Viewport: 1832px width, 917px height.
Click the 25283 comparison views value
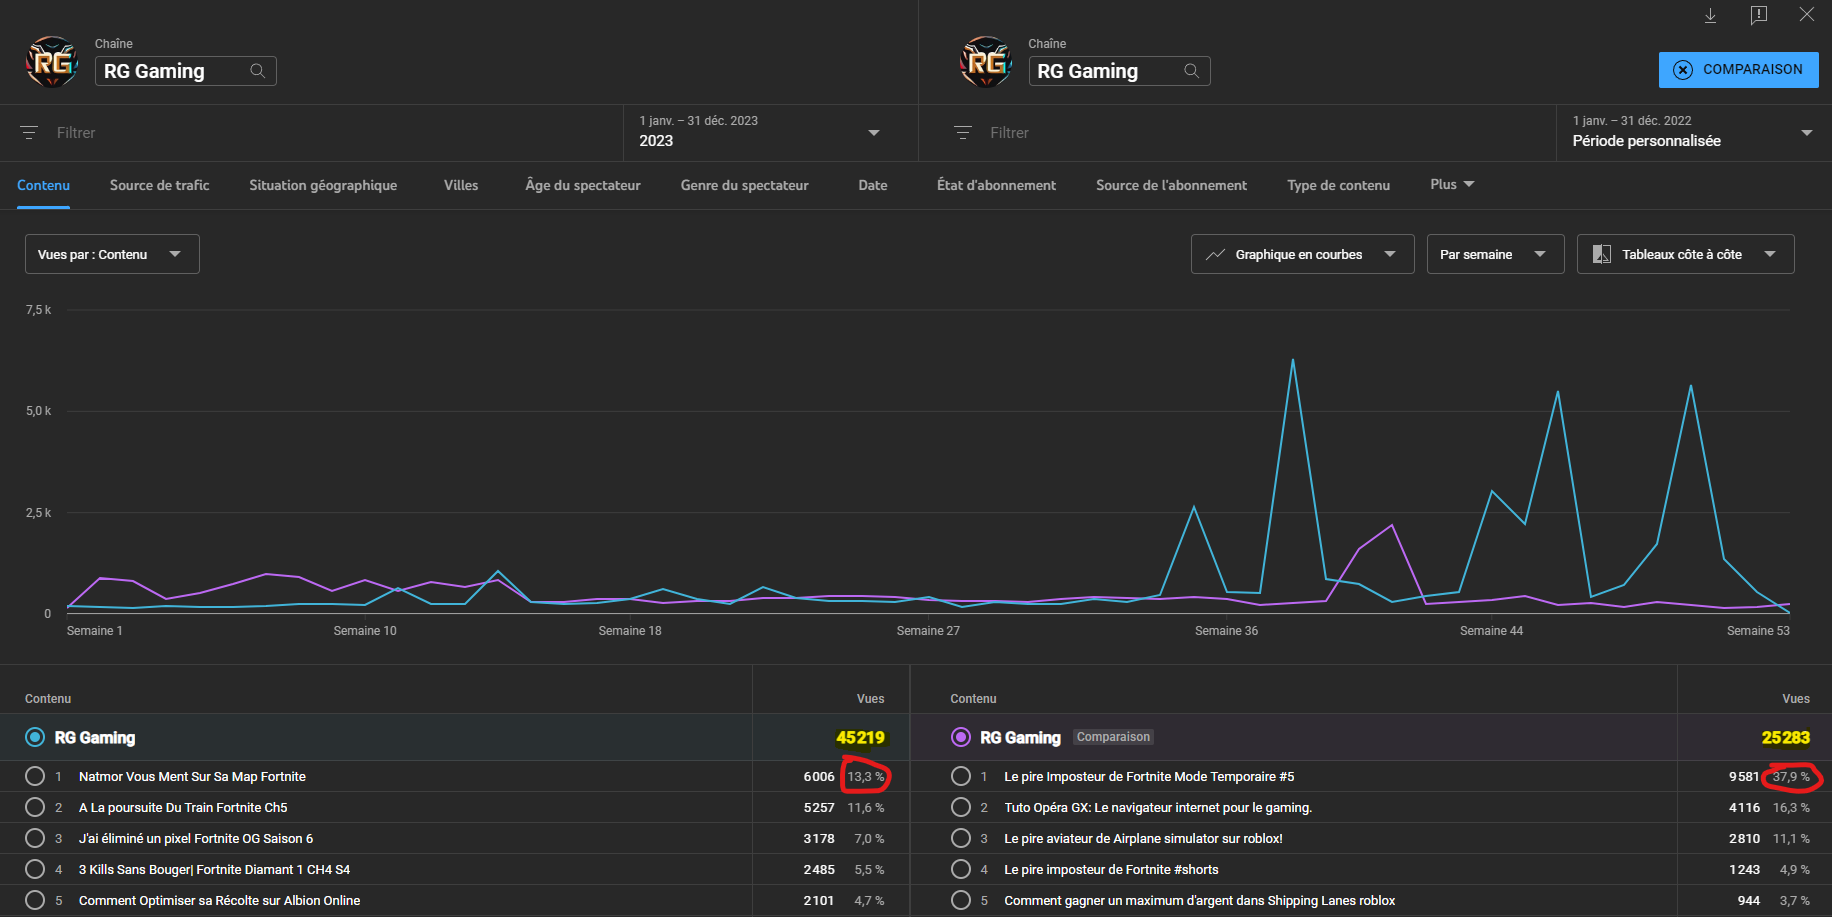[x=1786, y=738]
